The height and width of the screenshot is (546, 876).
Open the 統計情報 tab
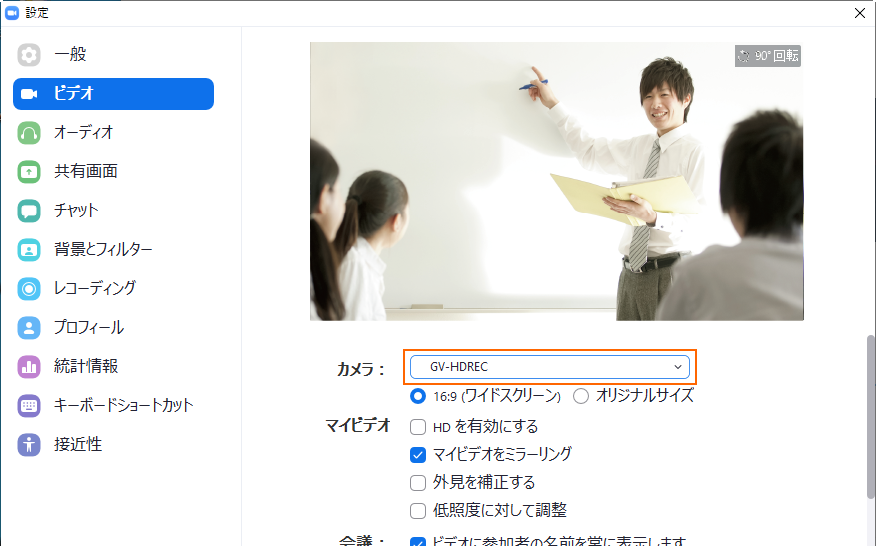113,367
